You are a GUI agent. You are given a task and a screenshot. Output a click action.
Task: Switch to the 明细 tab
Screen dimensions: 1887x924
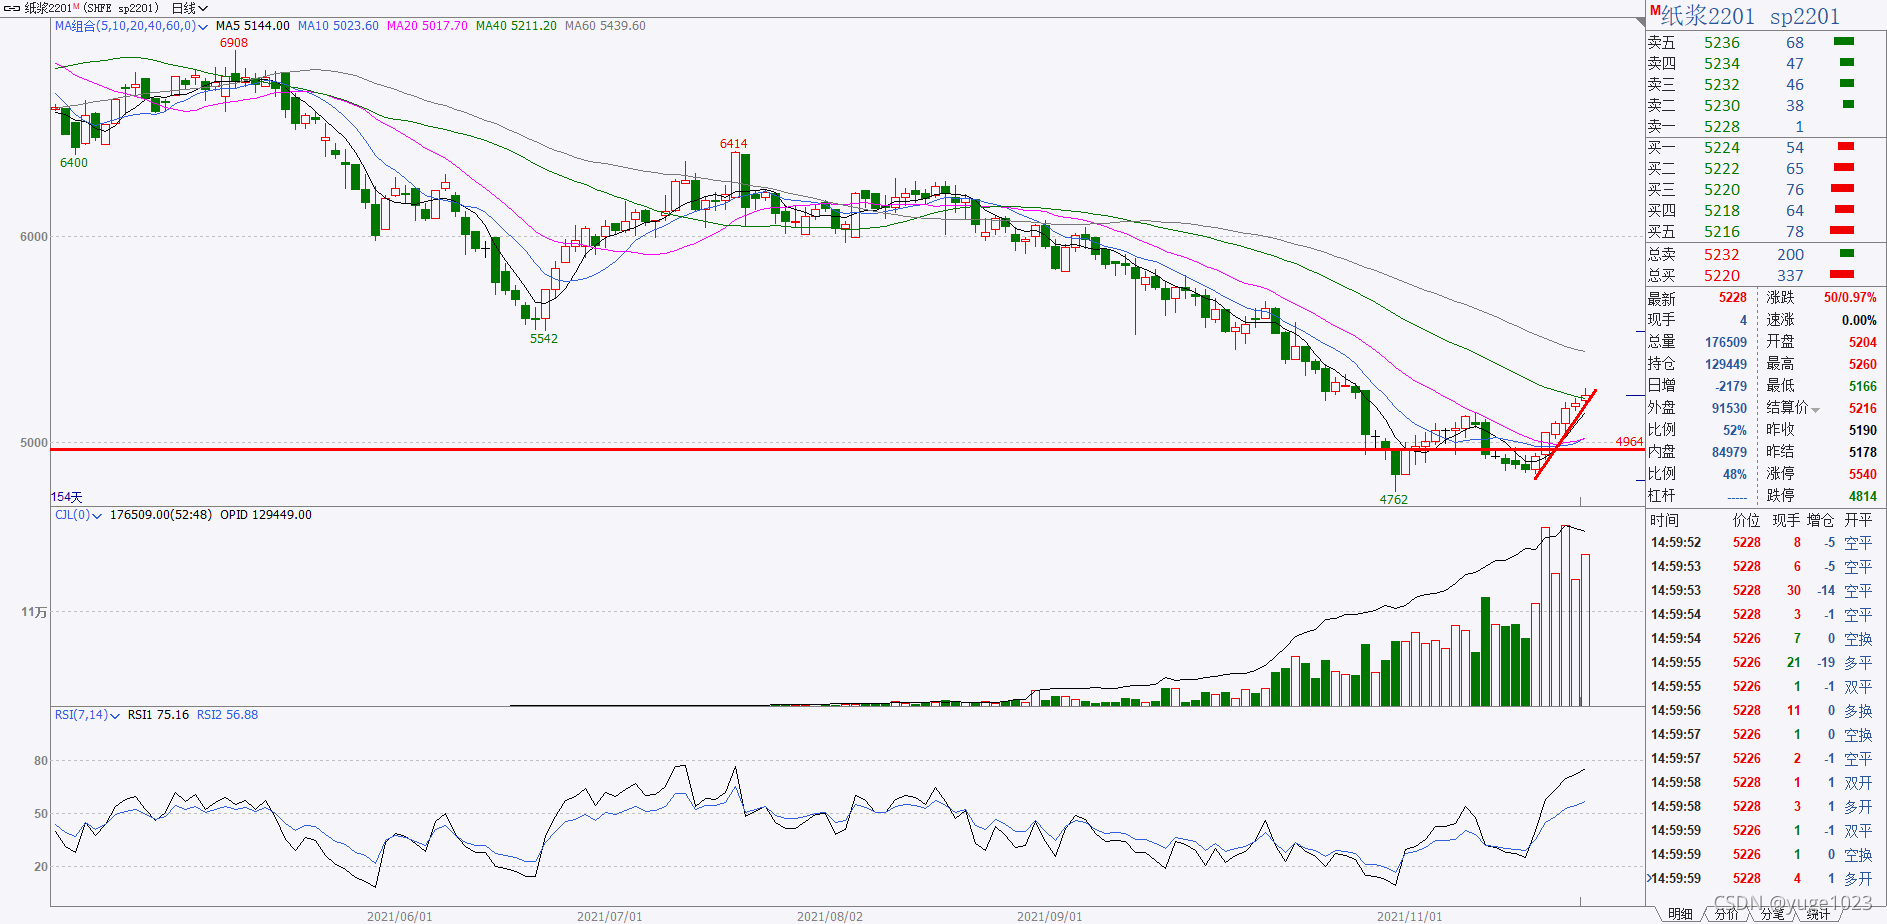tap(1680, 914)
